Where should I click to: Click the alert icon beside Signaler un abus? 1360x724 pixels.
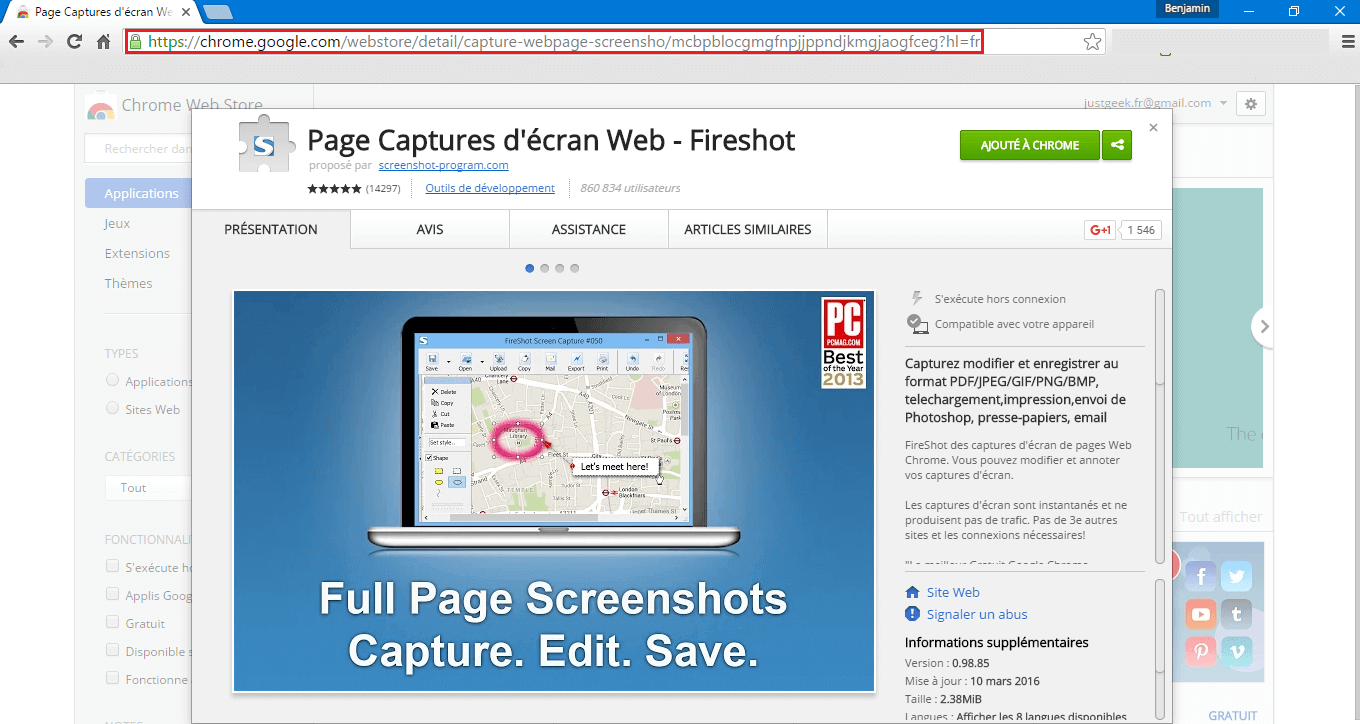pos(912,614)
